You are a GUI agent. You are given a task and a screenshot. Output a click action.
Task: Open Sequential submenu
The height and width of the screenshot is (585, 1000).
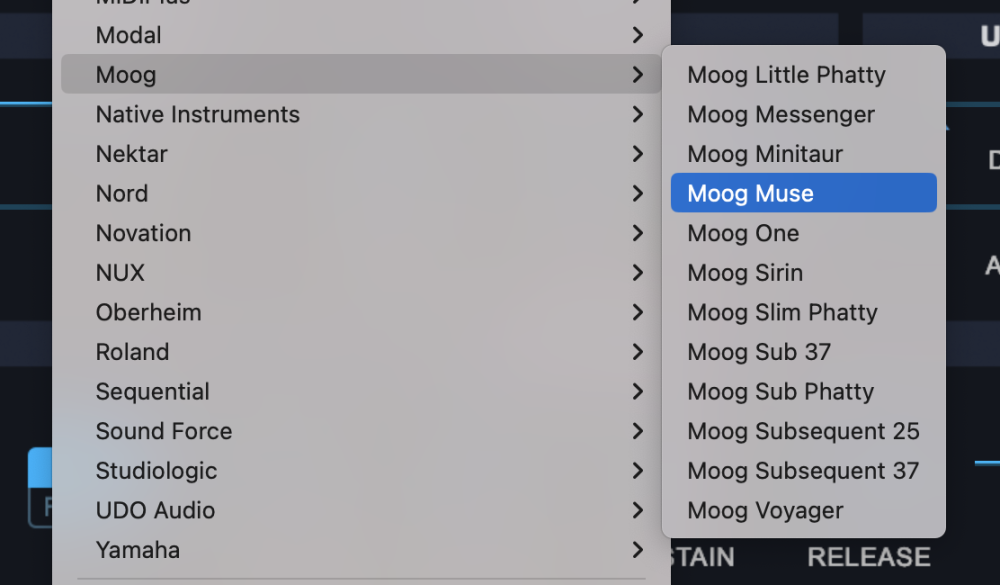coord(153,391)
